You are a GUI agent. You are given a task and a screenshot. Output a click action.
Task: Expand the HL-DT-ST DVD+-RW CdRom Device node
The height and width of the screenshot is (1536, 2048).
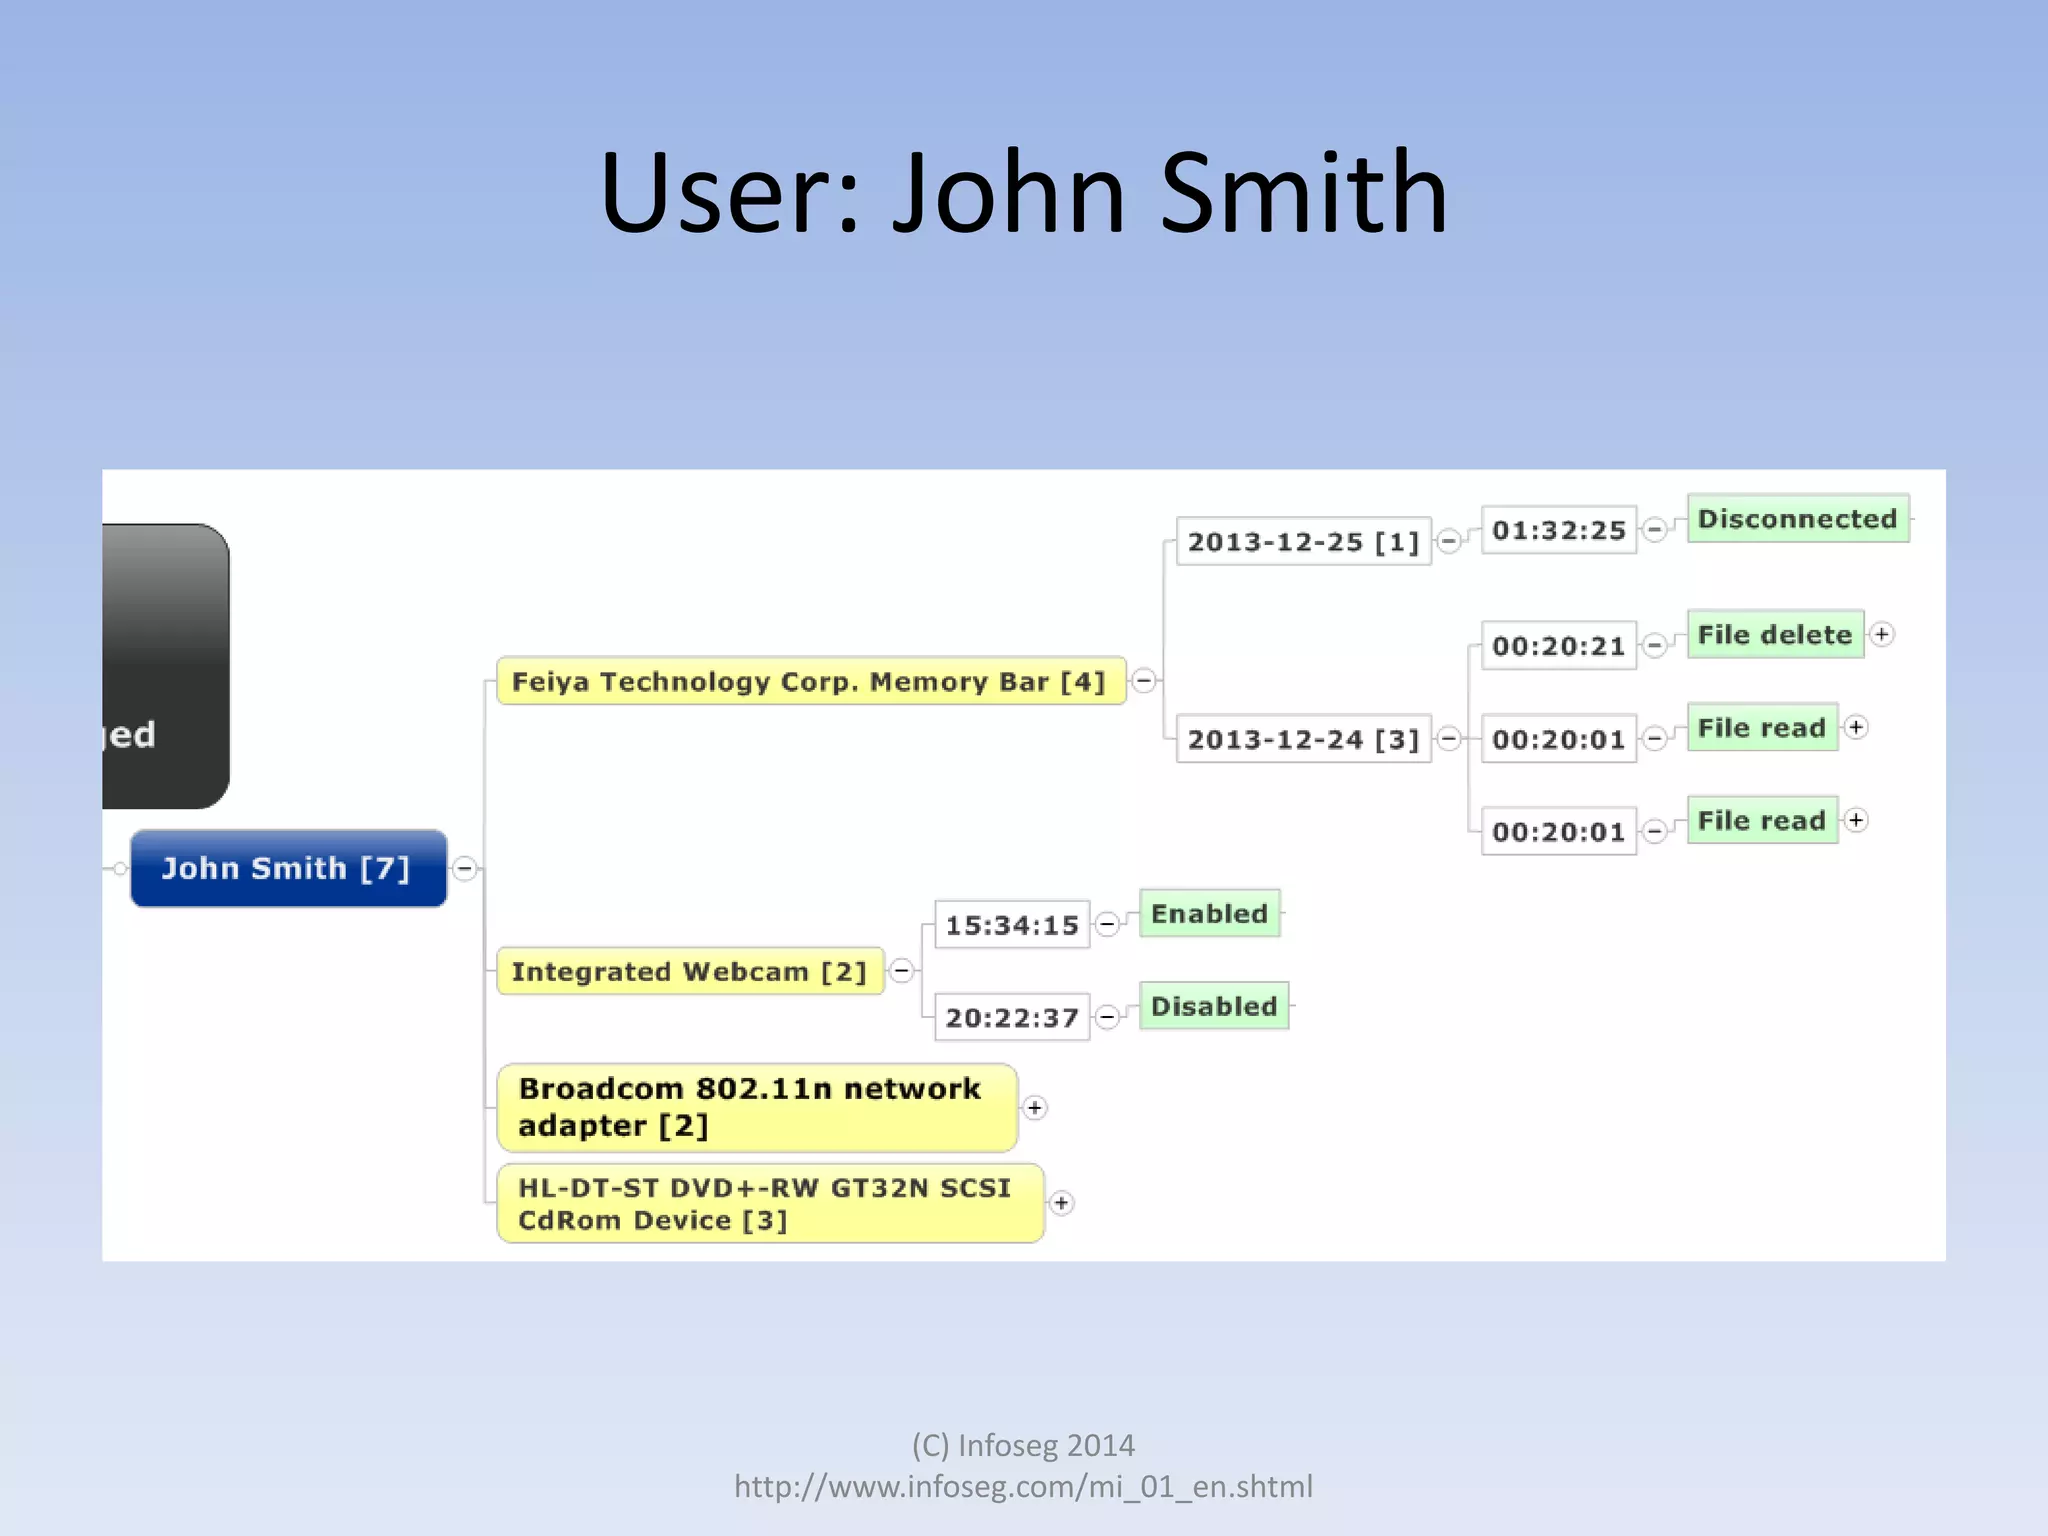pos(1061,1203)
